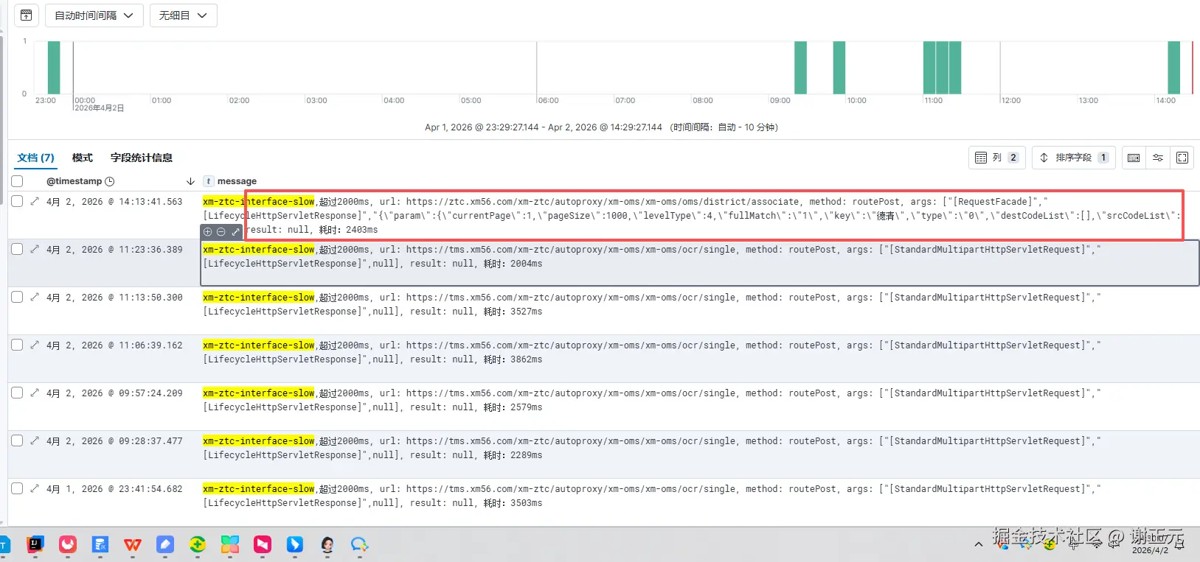This screenshot has height=562, width=1200.
Task: Open the 自动时间间隔 dropdown
Action: (94, 15)
